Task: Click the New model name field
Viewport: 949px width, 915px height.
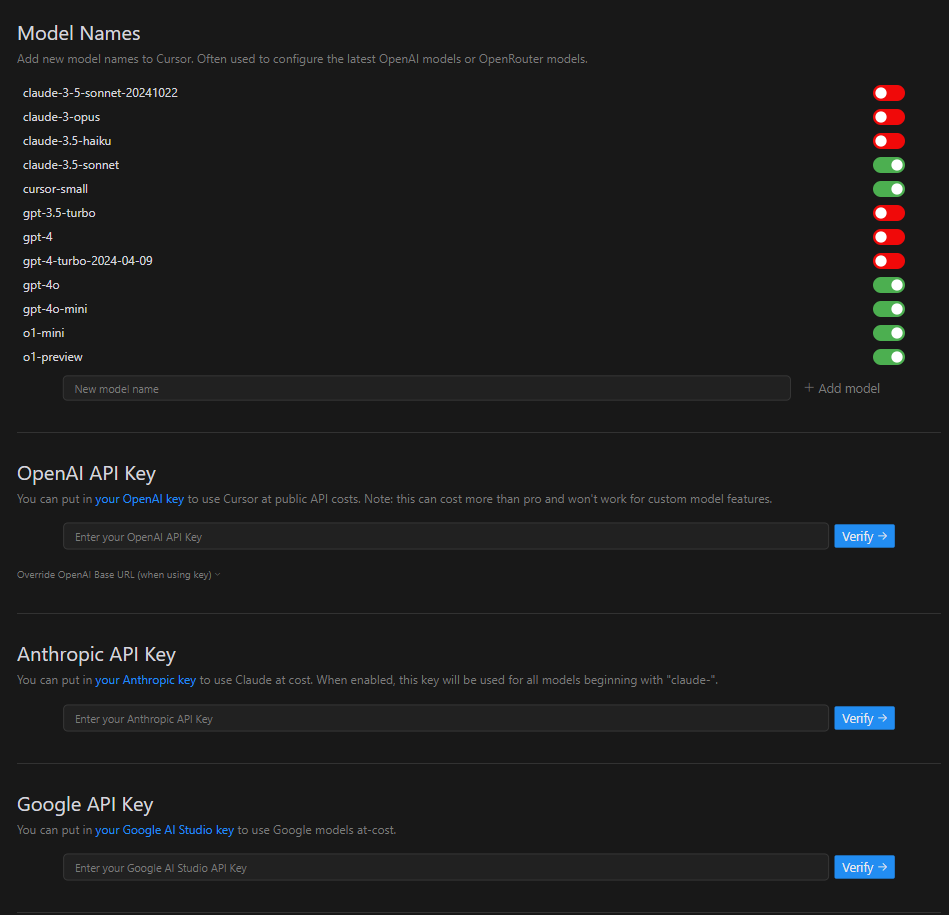Action: (x=426, y=388)
